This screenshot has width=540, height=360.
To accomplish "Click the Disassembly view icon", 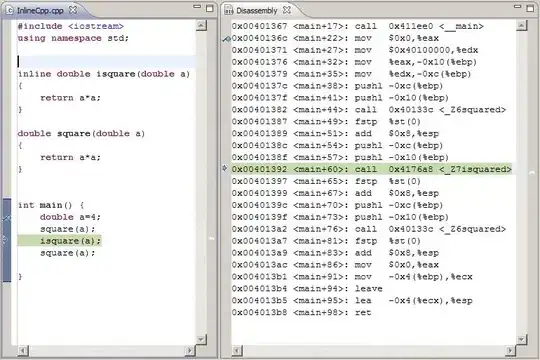I will point(229,11).
